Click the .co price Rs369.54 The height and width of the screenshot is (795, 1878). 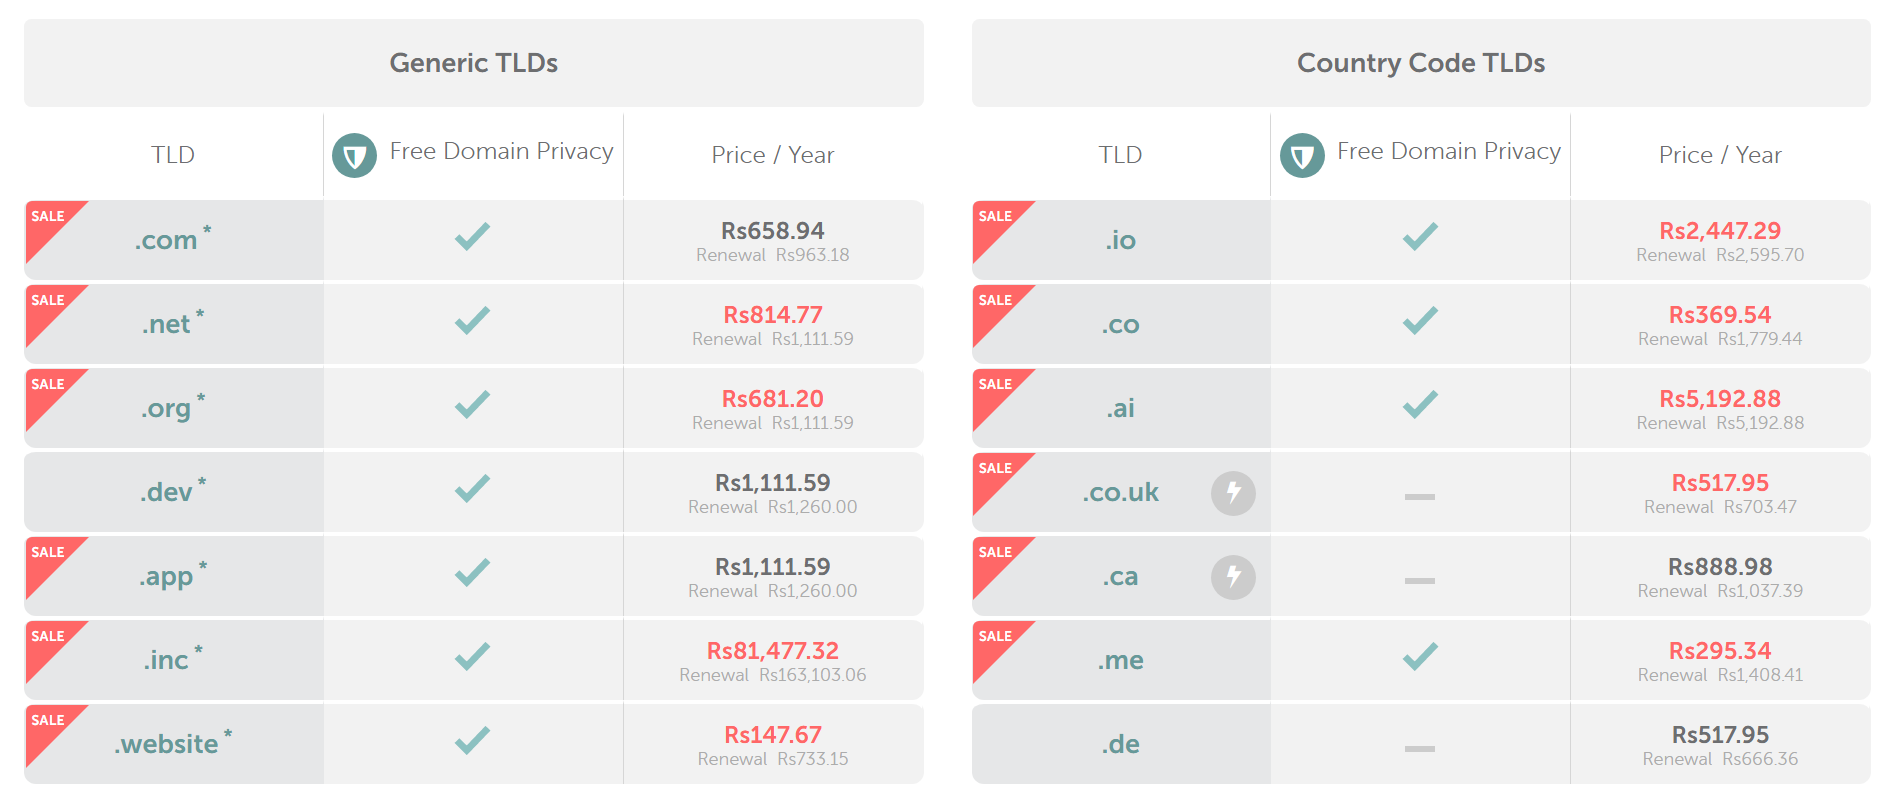click(x=1719, y=315)
